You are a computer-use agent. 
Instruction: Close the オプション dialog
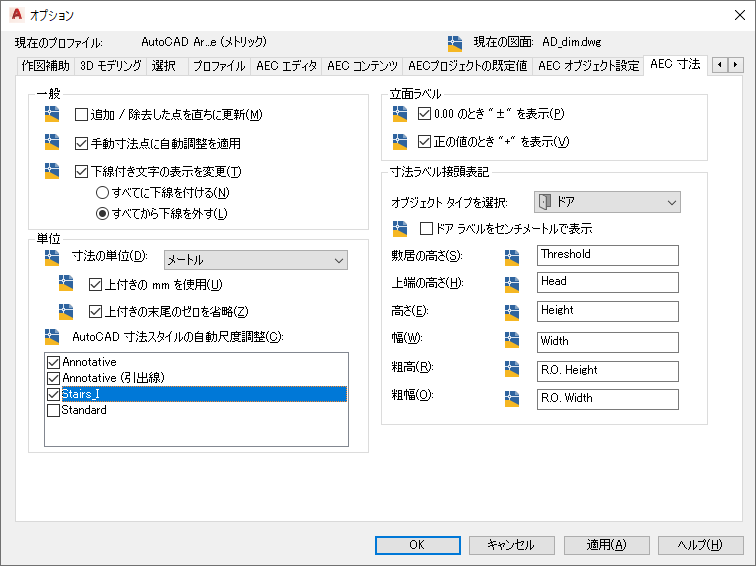pyautogui.click(x=740, y=15)
